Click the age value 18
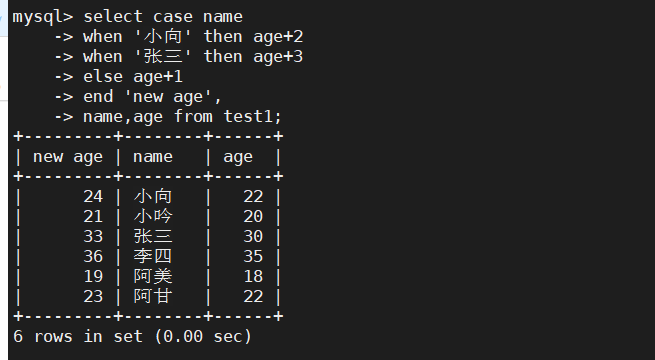The width and height of the screenshot is (655, 360). pos(253,276)
